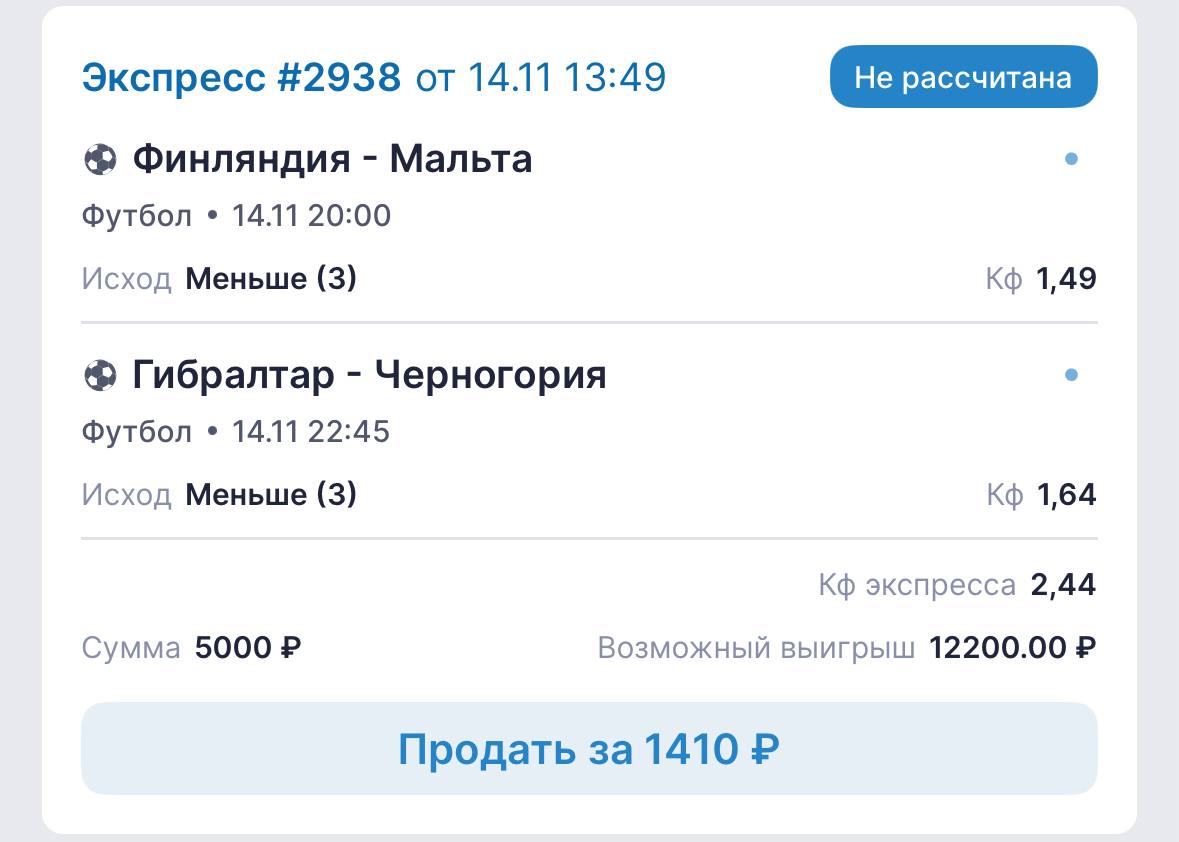Click the 1,64 odds value
This screenshot has width=1179, height=842.
1066,495
